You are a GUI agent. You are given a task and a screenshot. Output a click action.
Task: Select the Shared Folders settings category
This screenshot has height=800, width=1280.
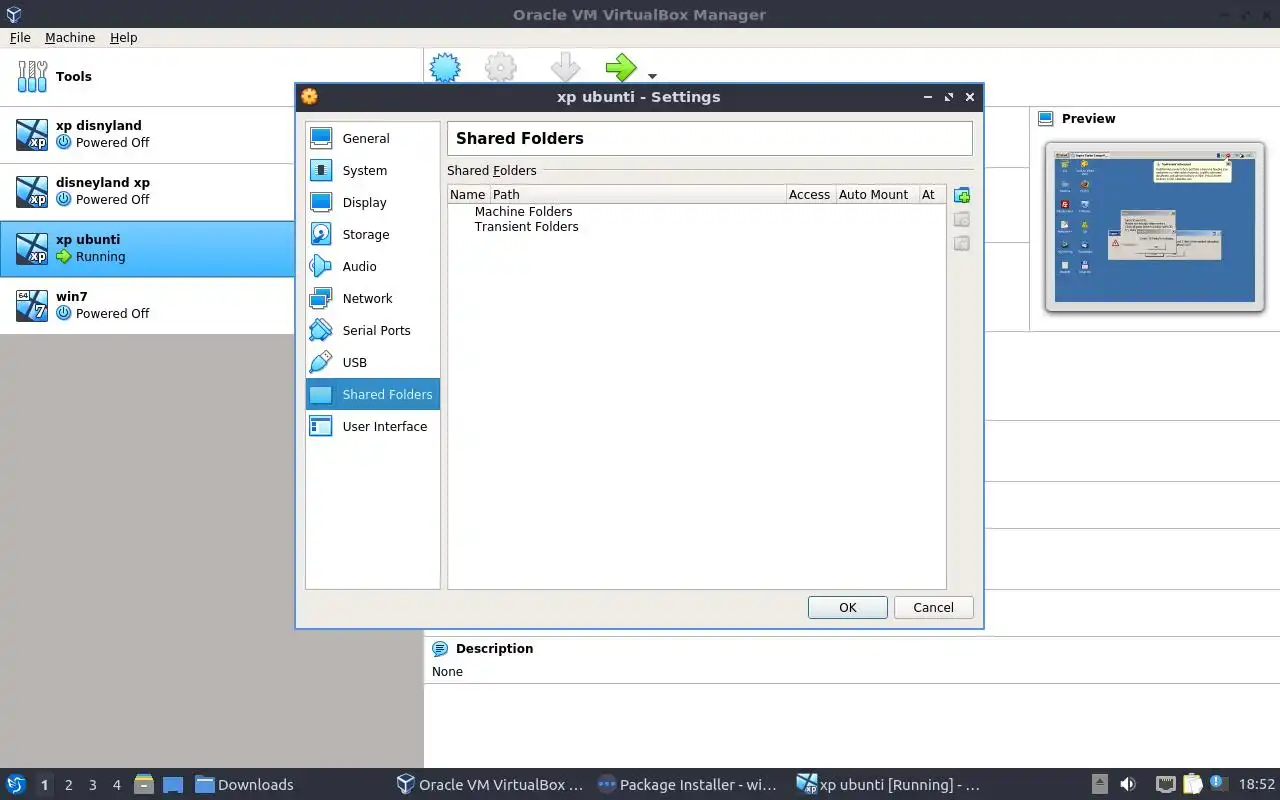pos(373,394)
